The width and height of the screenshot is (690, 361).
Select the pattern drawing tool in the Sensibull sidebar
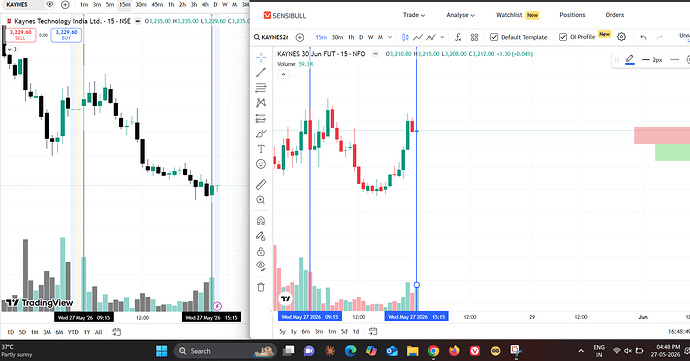[261, 103]
